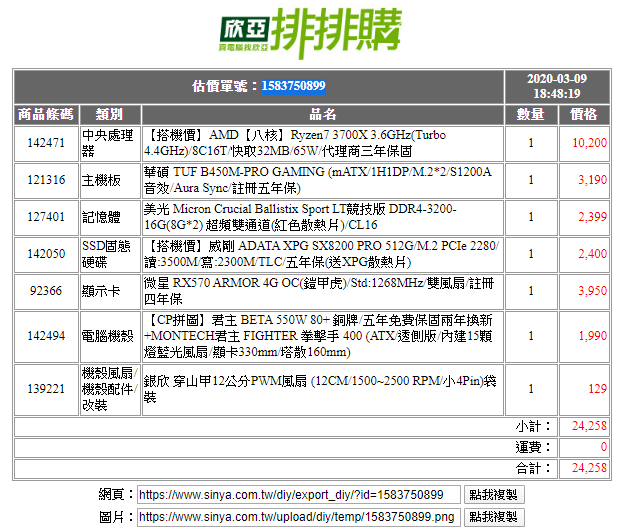Click the 品名 column header
The height and width of the screenshot is (530, 622).
click(x=323, y=115)
